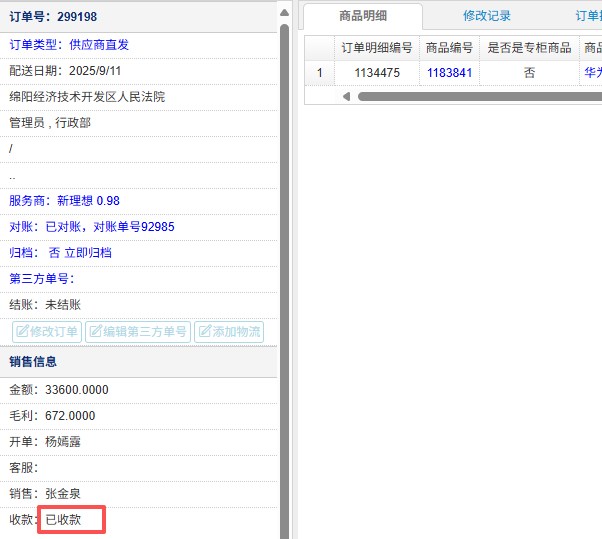Click the left arrow of horizontal scrollbar
Screen dimensions: 602x539
[347, 96]
